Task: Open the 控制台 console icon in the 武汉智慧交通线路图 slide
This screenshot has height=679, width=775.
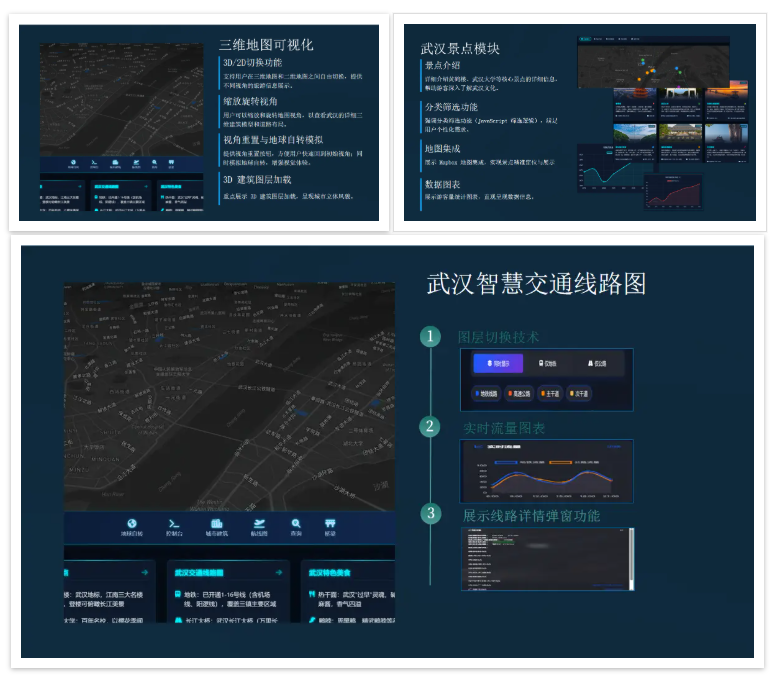Action: pos(174,523)
